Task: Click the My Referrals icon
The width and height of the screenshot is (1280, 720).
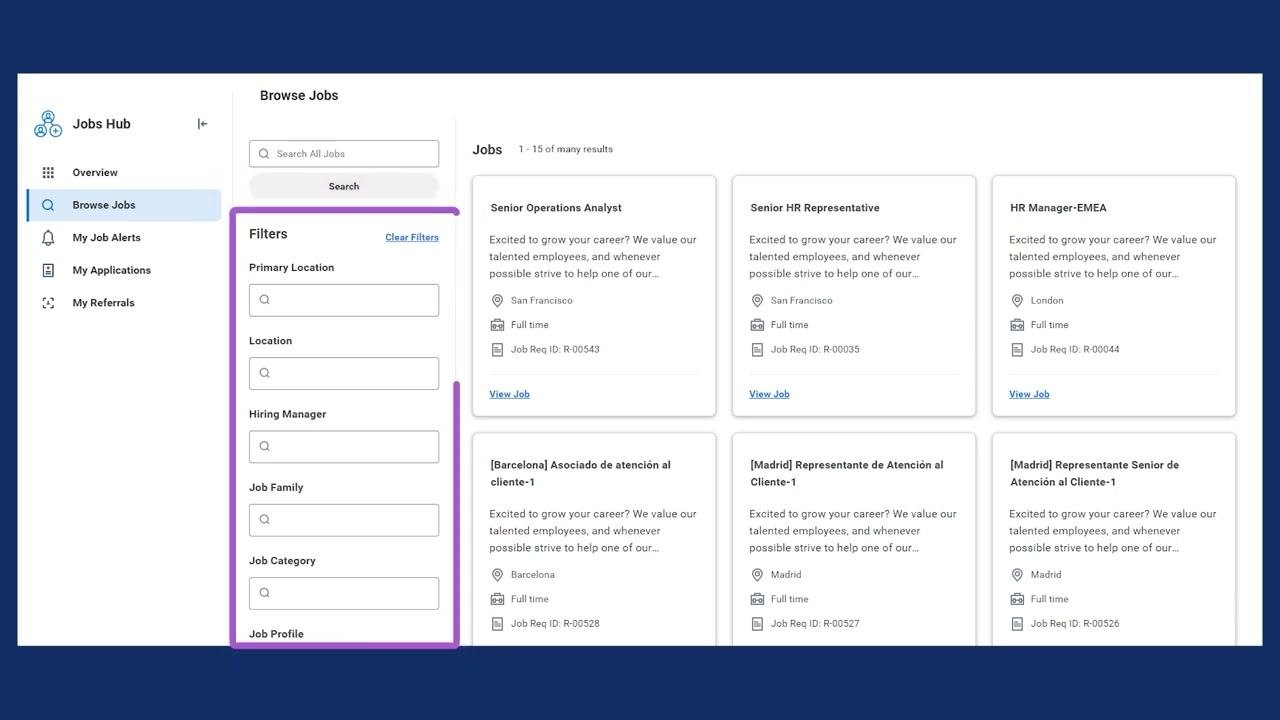Action: point(48,303)
